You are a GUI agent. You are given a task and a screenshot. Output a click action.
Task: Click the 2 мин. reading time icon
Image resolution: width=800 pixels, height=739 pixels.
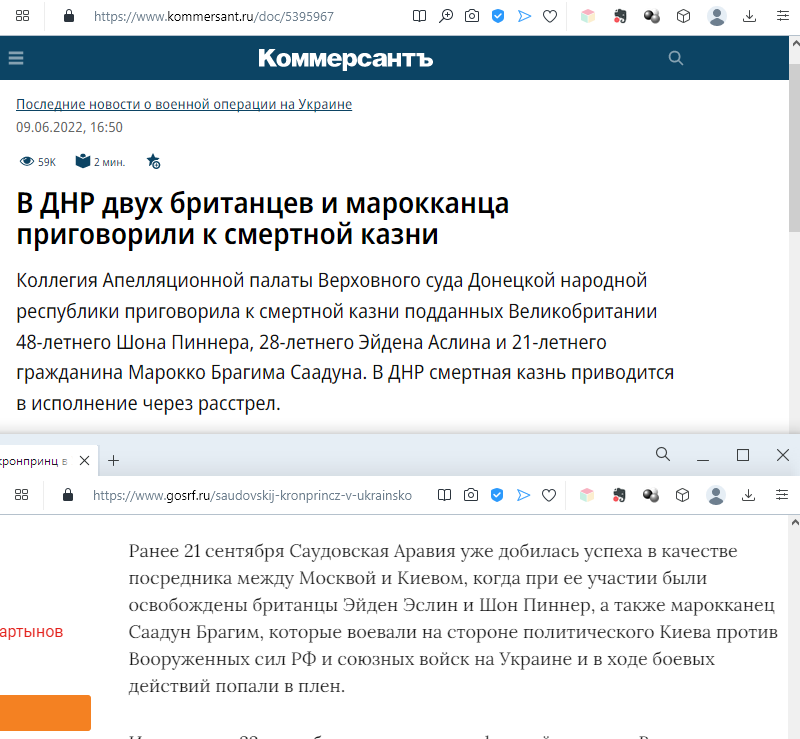pyautogui.click(x=83, y=161)
